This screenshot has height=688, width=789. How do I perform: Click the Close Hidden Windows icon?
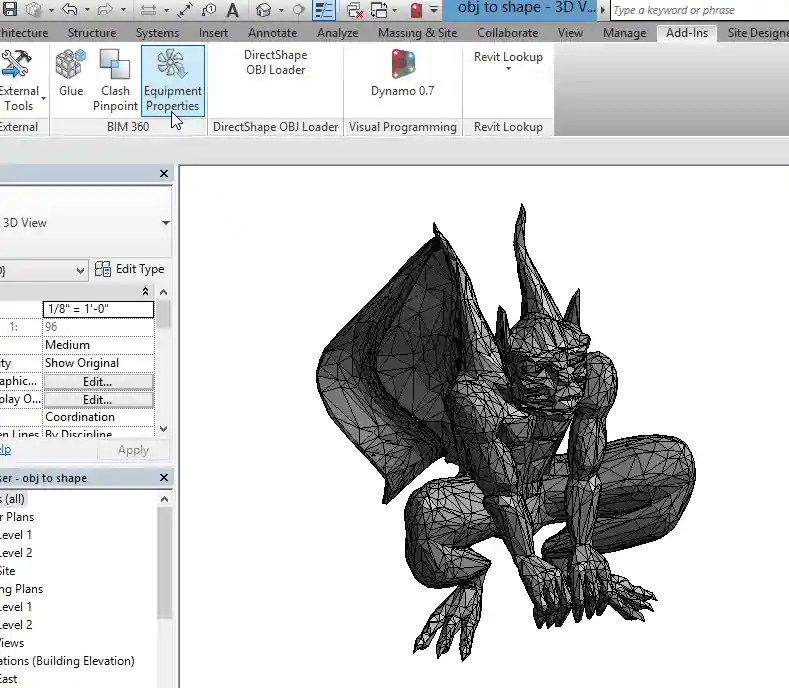pyautogui.click(x=354, y=11)
